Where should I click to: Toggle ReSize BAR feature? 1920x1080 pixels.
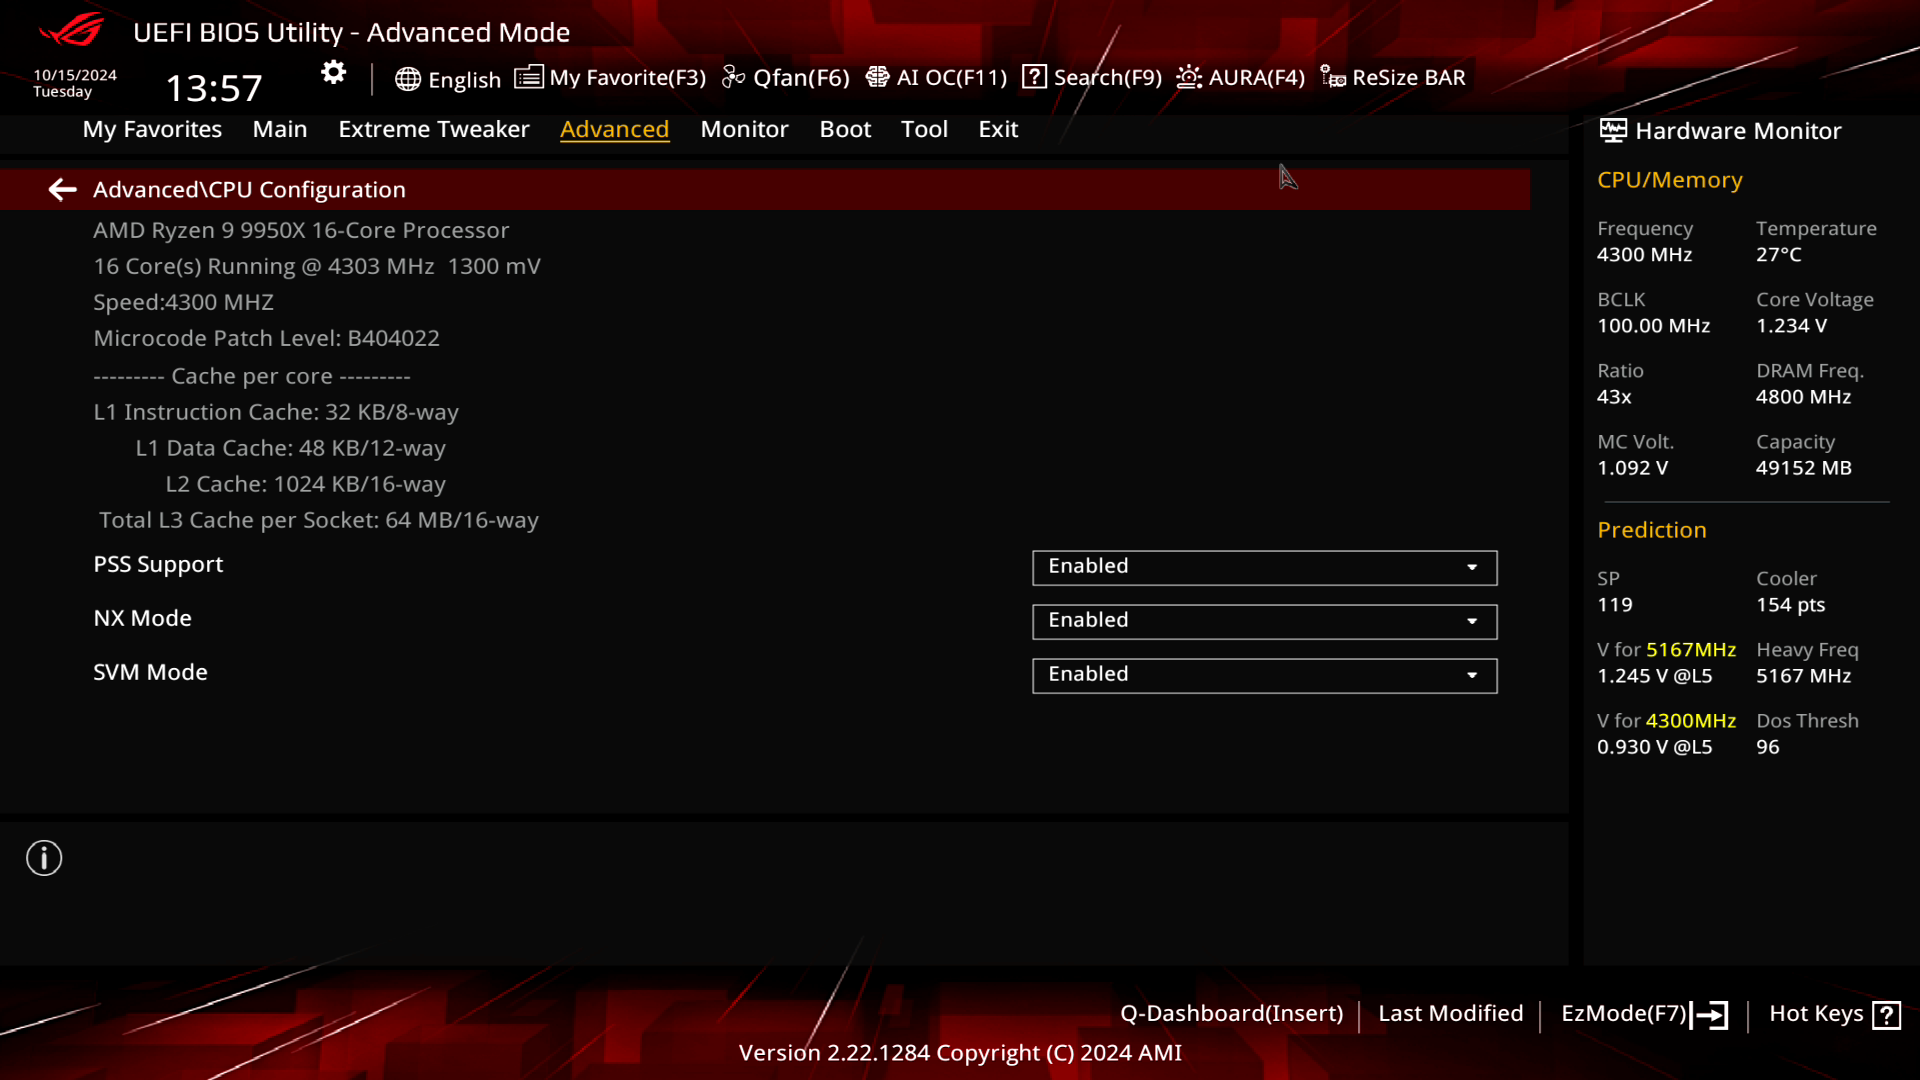(1394, 76)
